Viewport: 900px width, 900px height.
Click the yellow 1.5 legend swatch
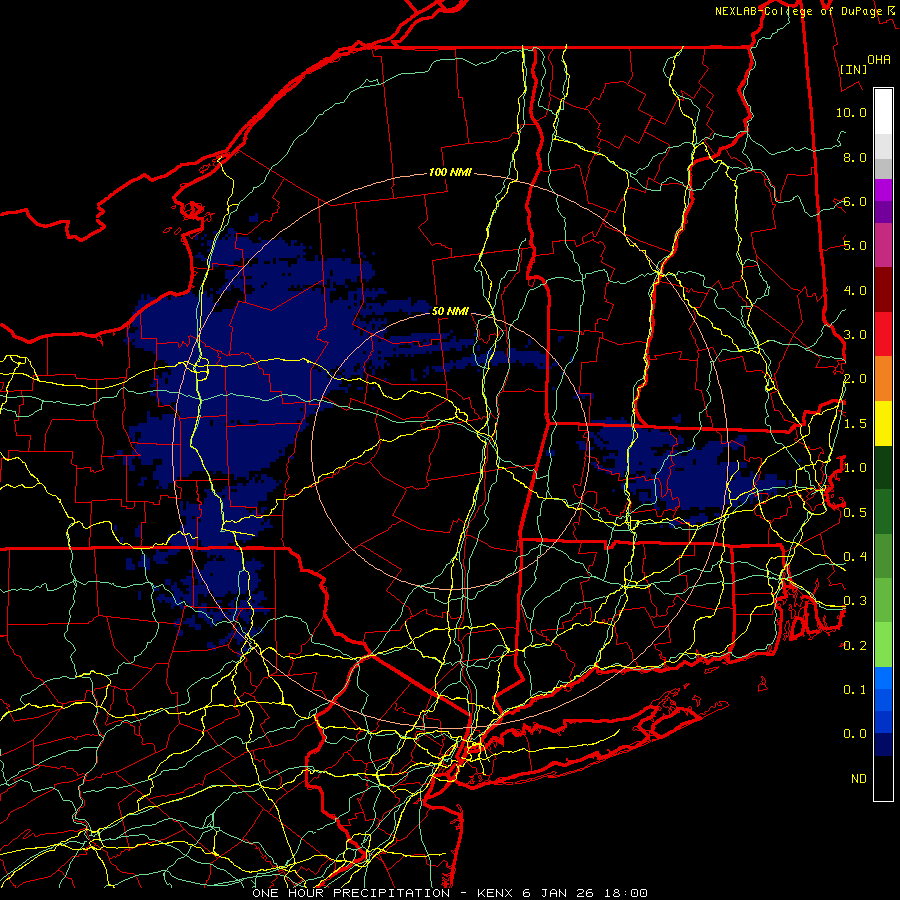coord(883,423)
